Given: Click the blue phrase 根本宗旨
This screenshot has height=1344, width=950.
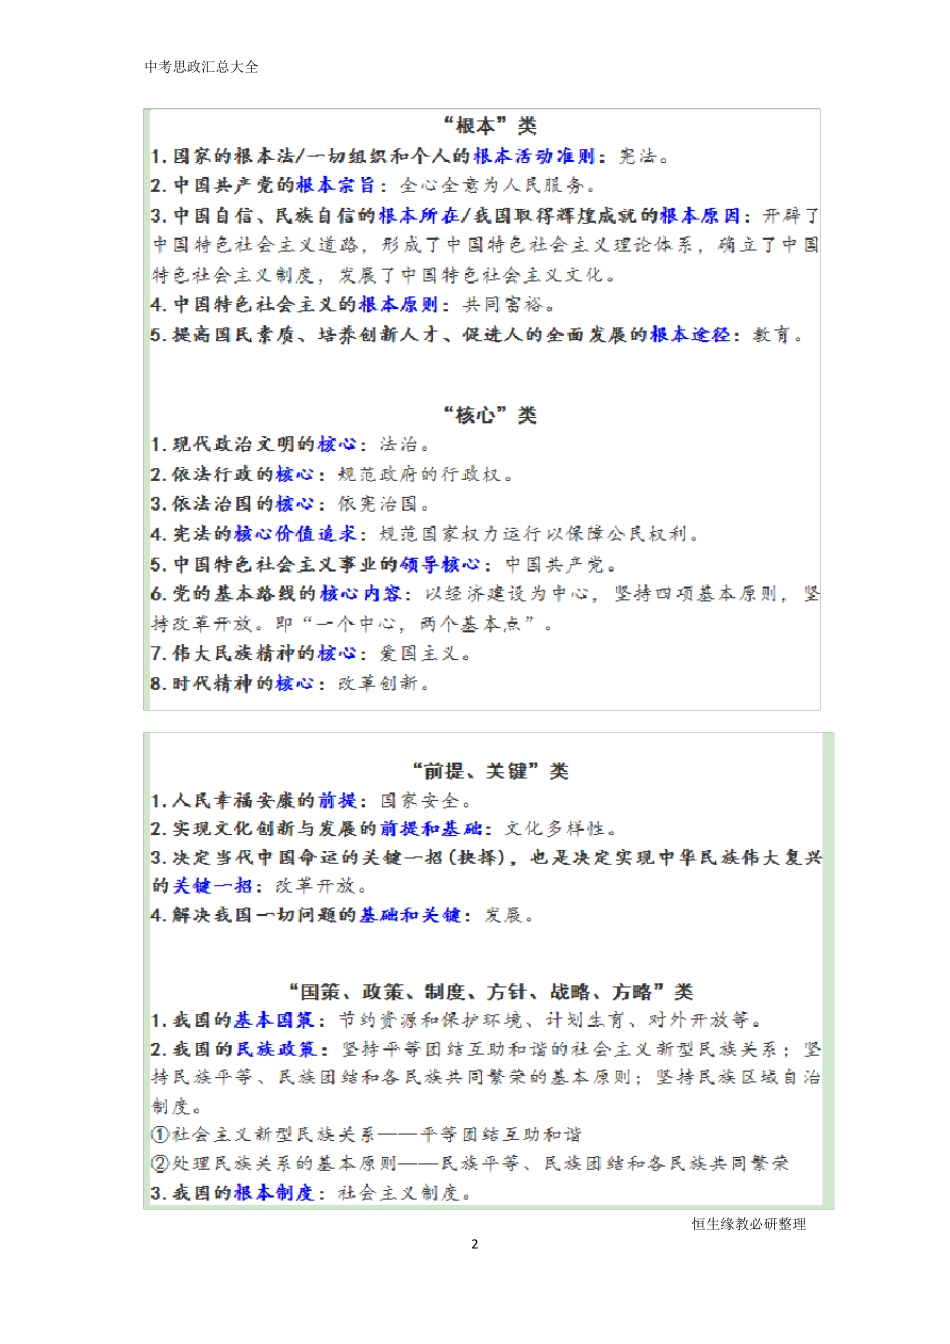Looking at the screenshot, I should click(x=335, y=185).
